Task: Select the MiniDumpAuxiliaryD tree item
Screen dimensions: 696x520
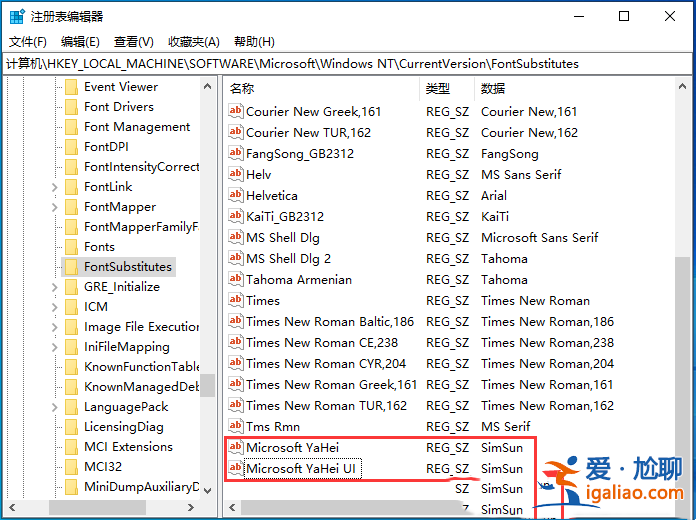Action: coord(141,487)
